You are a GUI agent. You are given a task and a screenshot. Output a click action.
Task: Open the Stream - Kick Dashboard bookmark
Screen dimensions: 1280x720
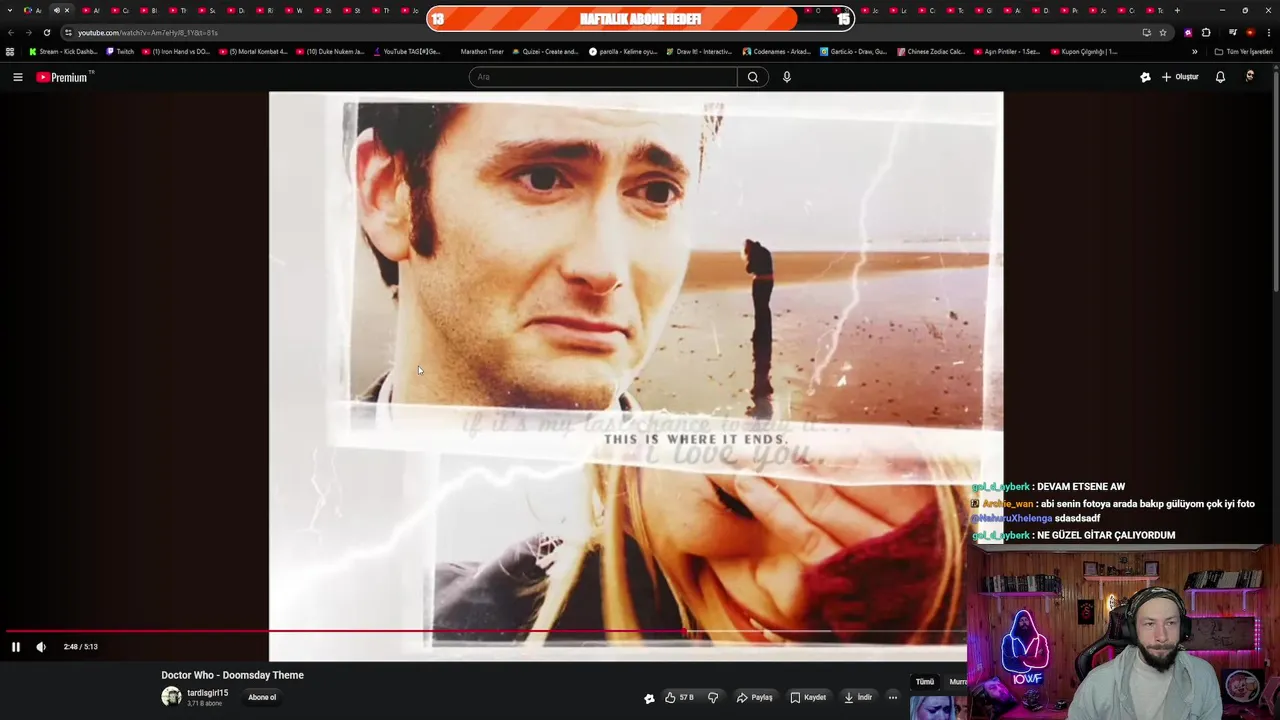tap(63, 52)
